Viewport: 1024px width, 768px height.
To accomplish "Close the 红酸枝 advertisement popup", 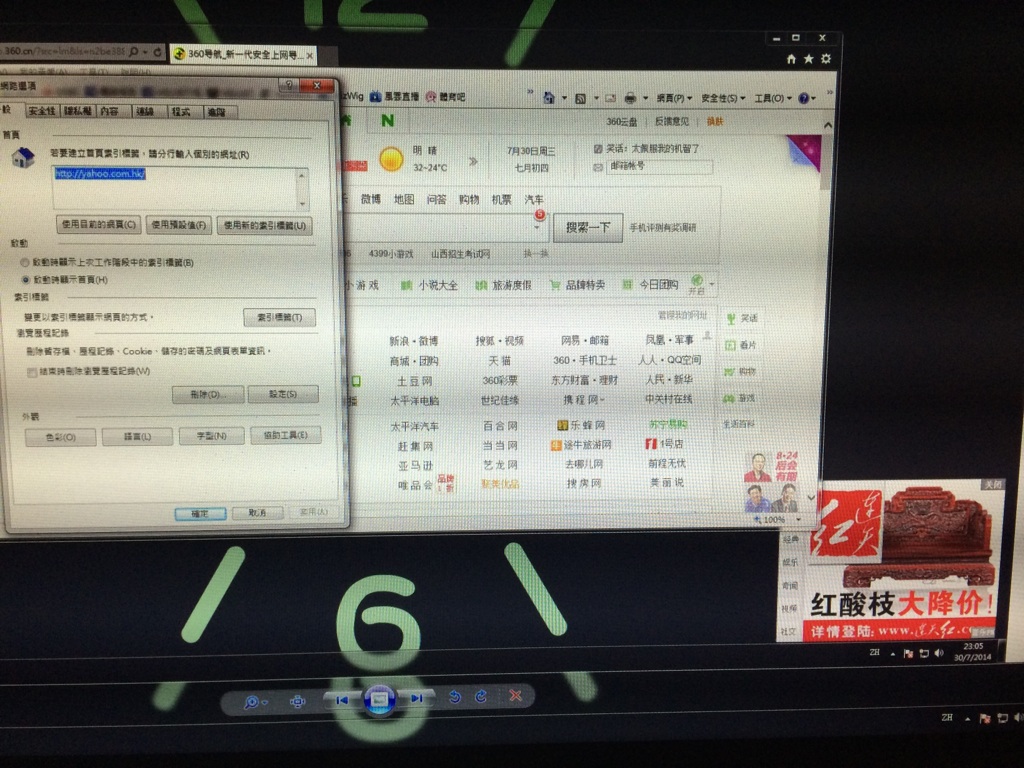I will [993, 485].
